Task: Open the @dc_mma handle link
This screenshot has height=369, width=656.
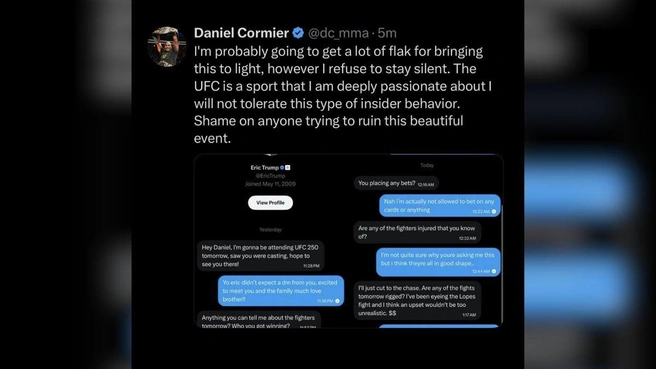Action: [x=338, y=33]
